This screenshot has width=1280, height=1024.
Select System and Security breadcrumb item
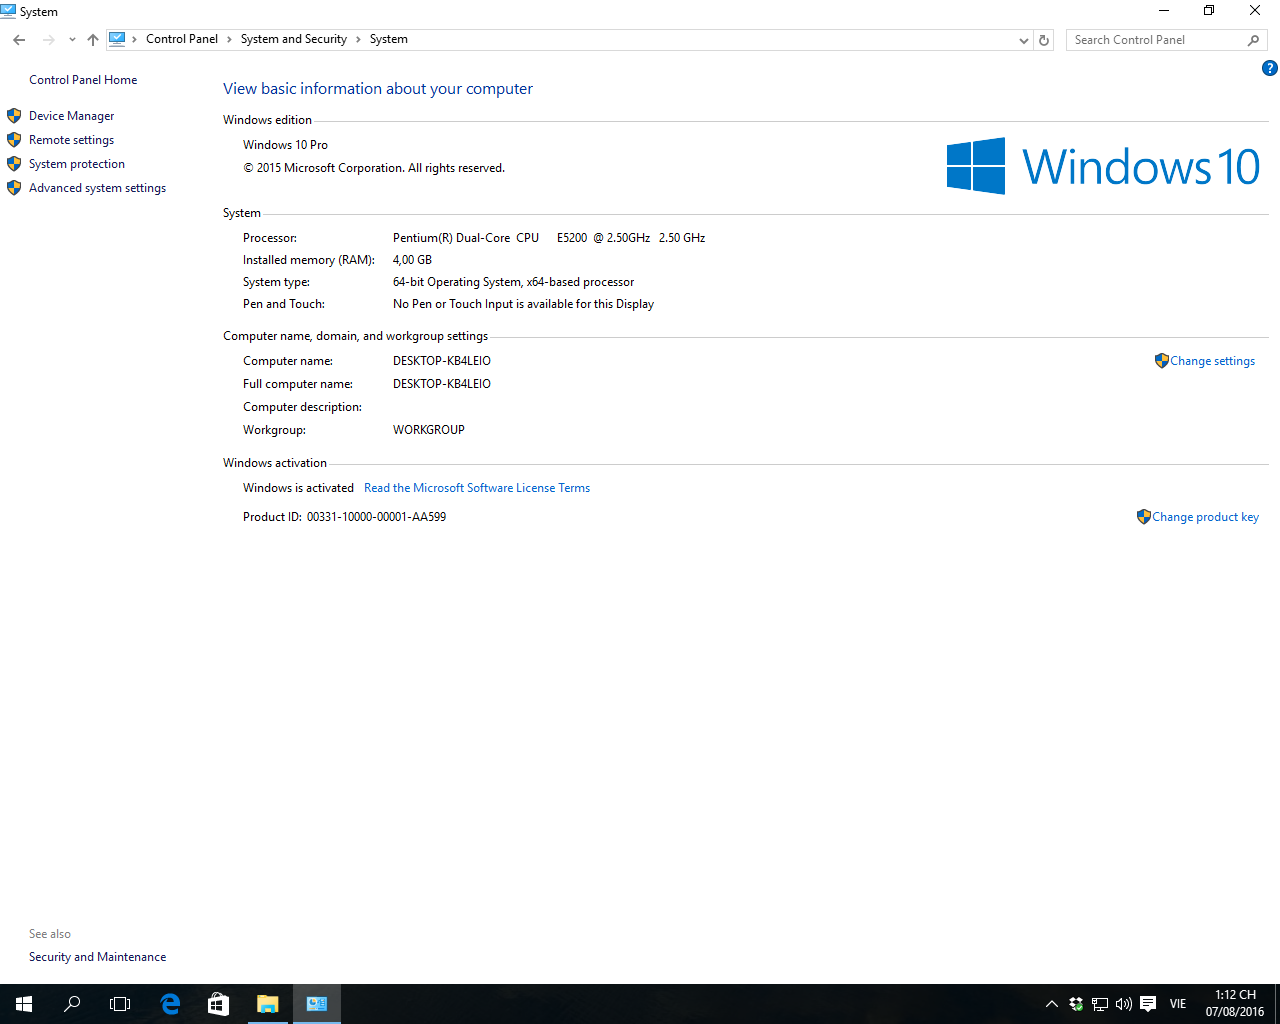click(x=293, y=39)
